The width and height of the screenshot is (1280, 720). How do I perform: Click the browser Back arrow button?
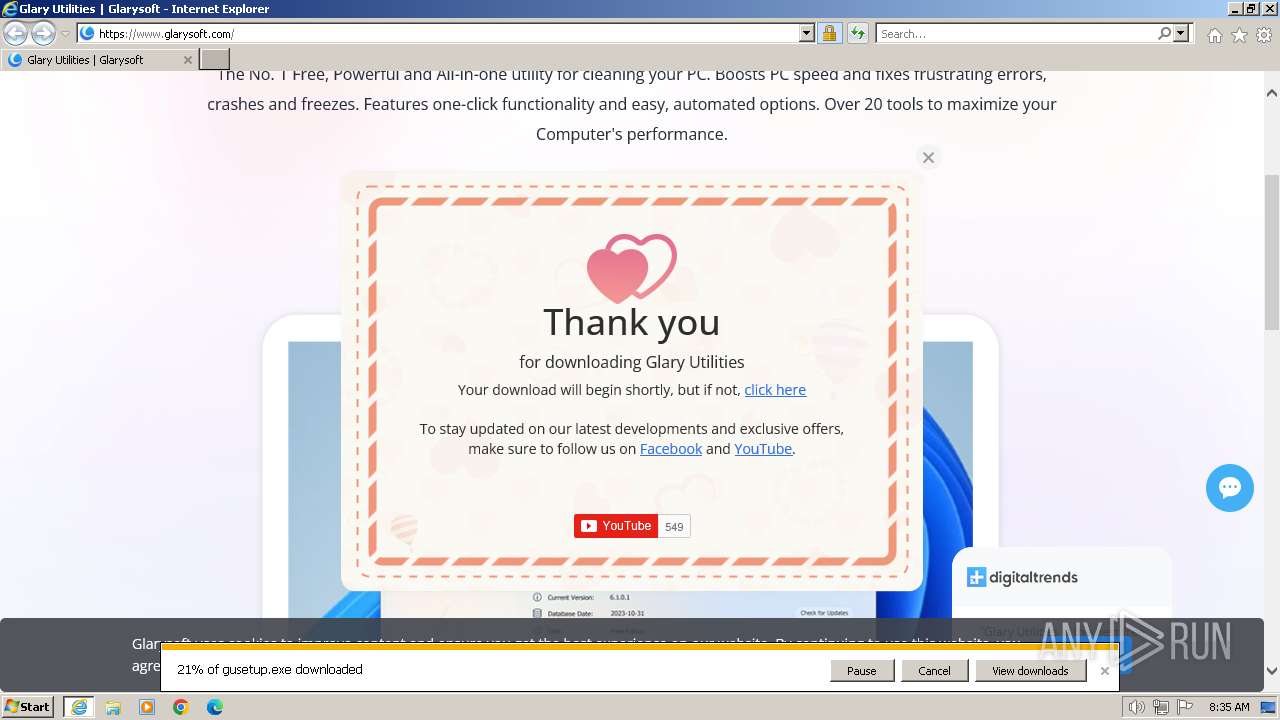(15, 33)
